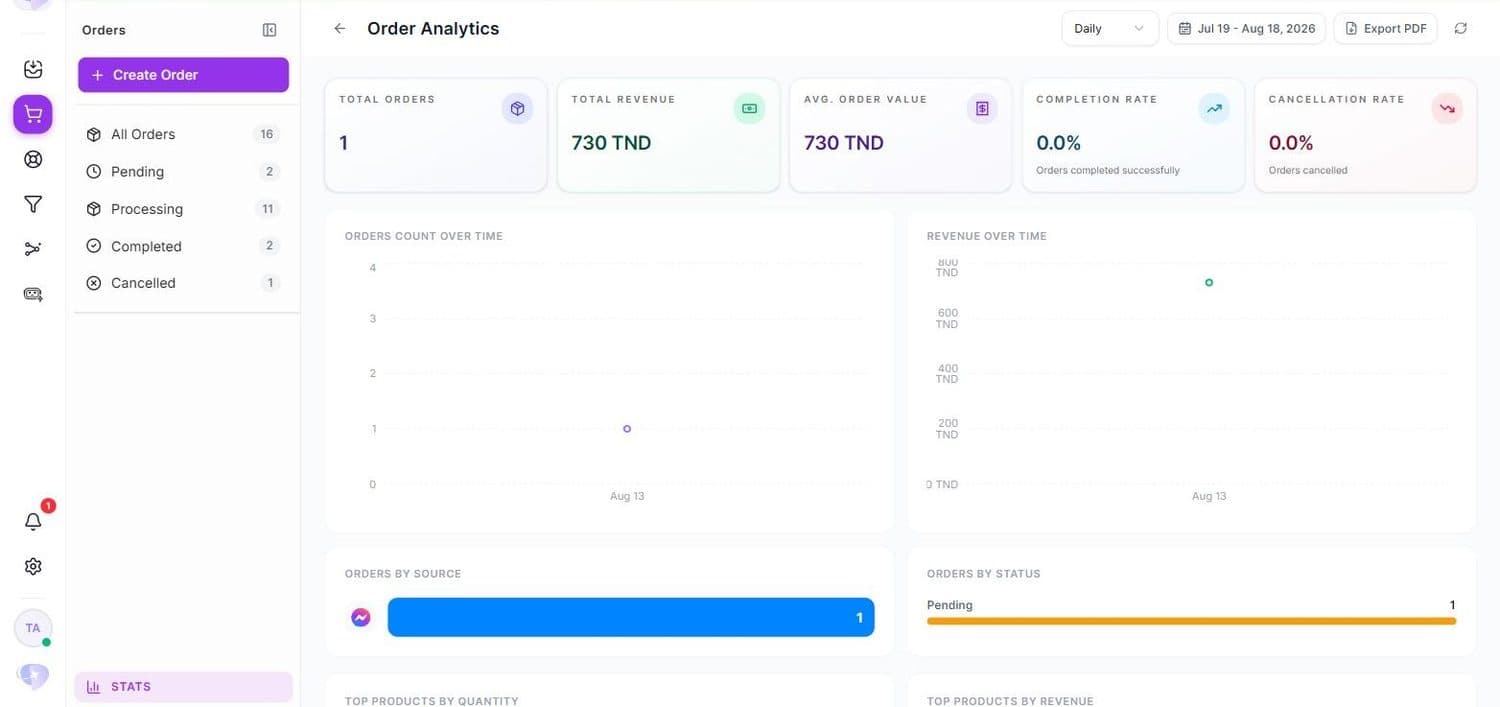Click the Completion Rate 0.0% value
1500x707 pixels.
click(1058, 143)
